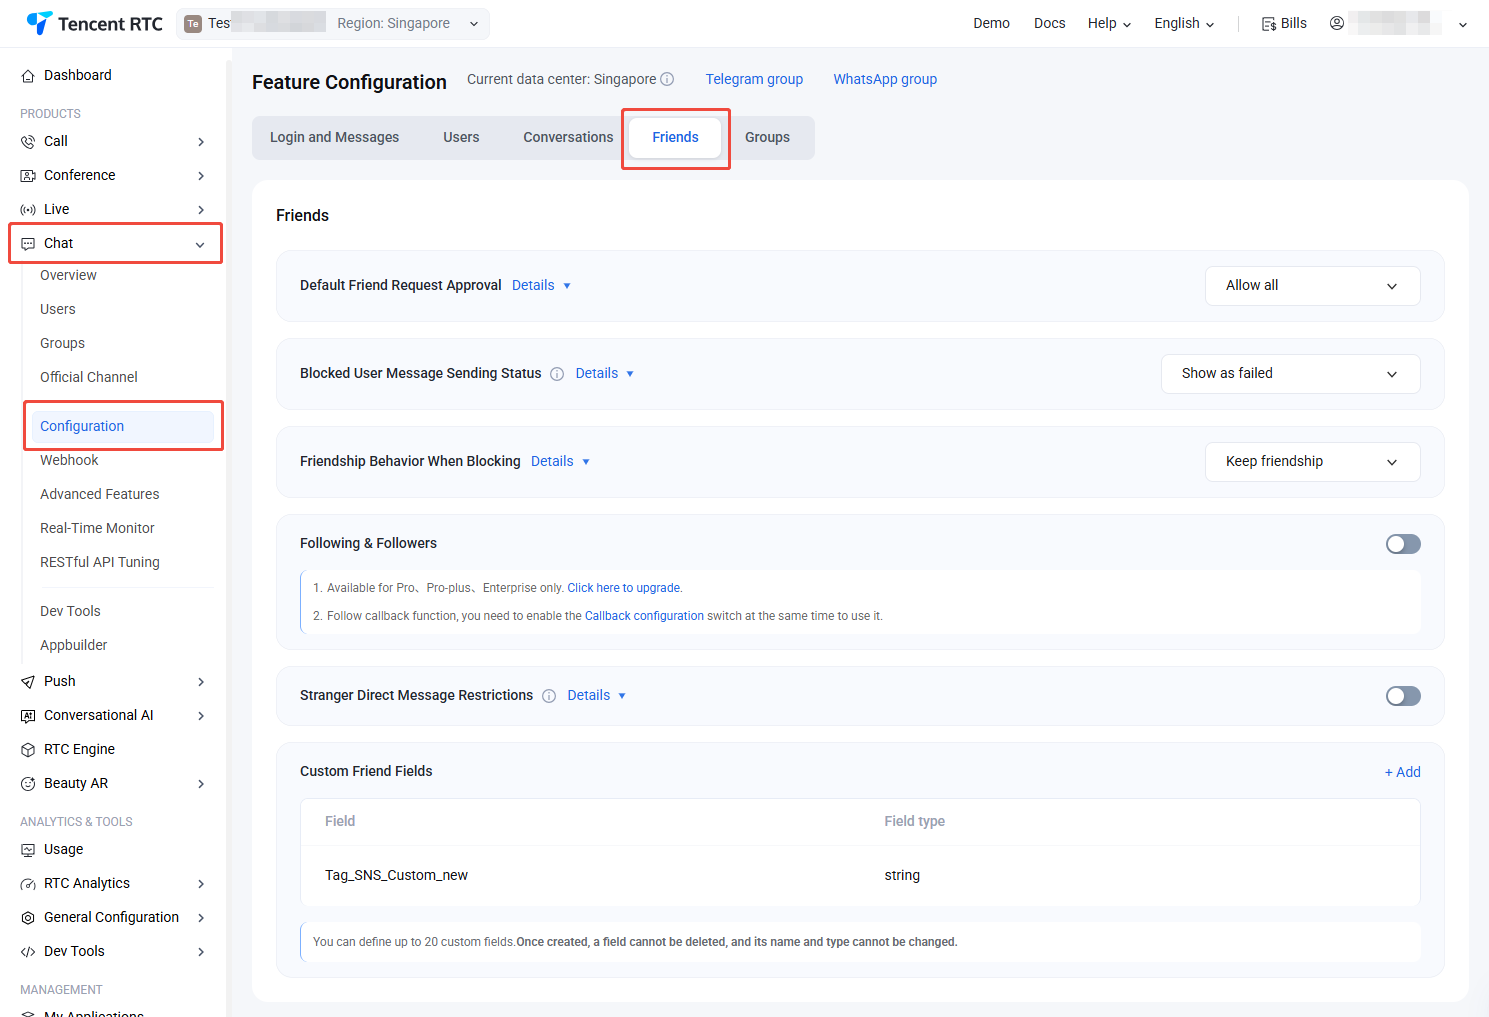Expand Details for Blocked User Message Sending Status
This screenshot has height=1017, width=1489.
[x=605, y=374]
